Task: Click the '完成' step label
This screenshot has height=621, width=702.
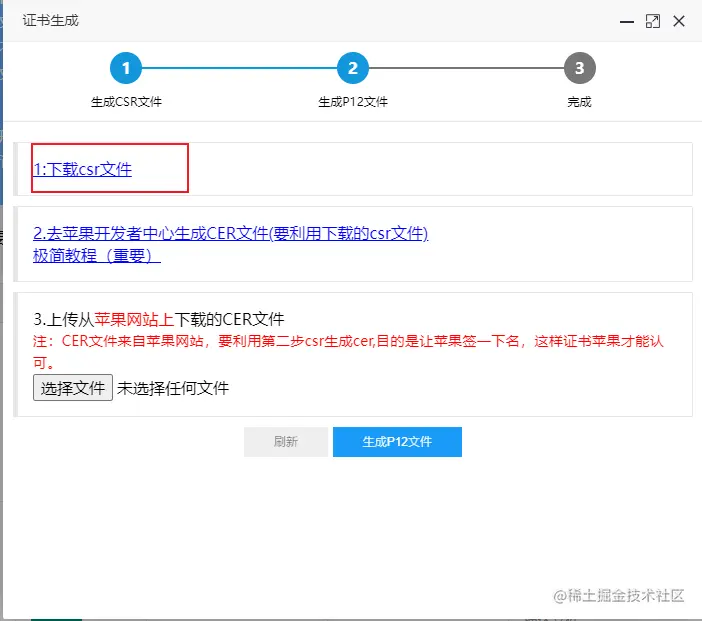Action: point(579,102)
